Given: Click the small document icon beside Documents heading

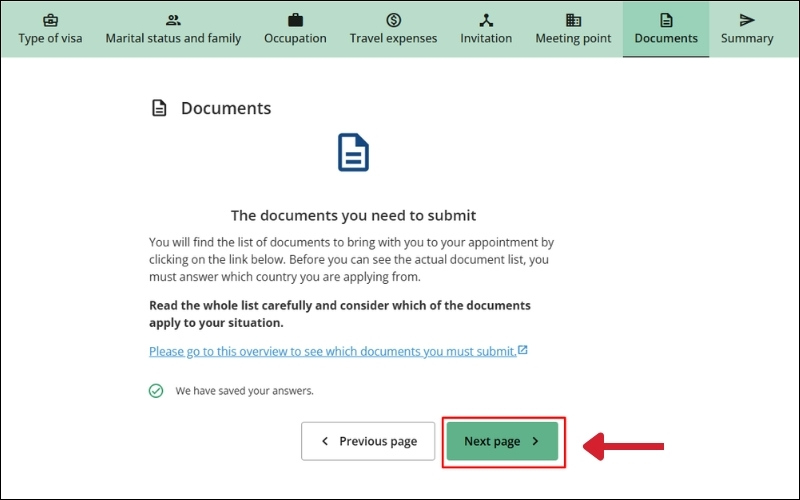Looking at the screenshot, I should pyautogui.click(x=158, y=108).
